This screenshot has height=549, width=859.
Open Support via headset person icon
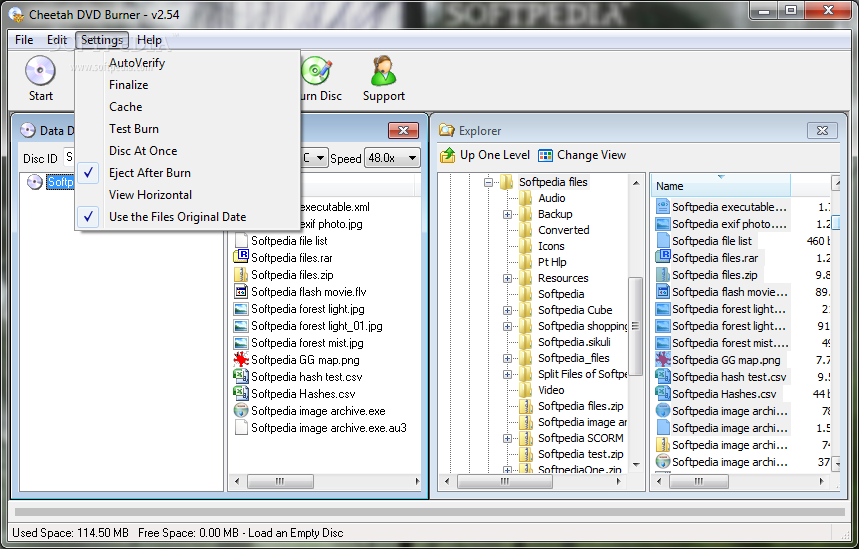click(x=383, y=71)
